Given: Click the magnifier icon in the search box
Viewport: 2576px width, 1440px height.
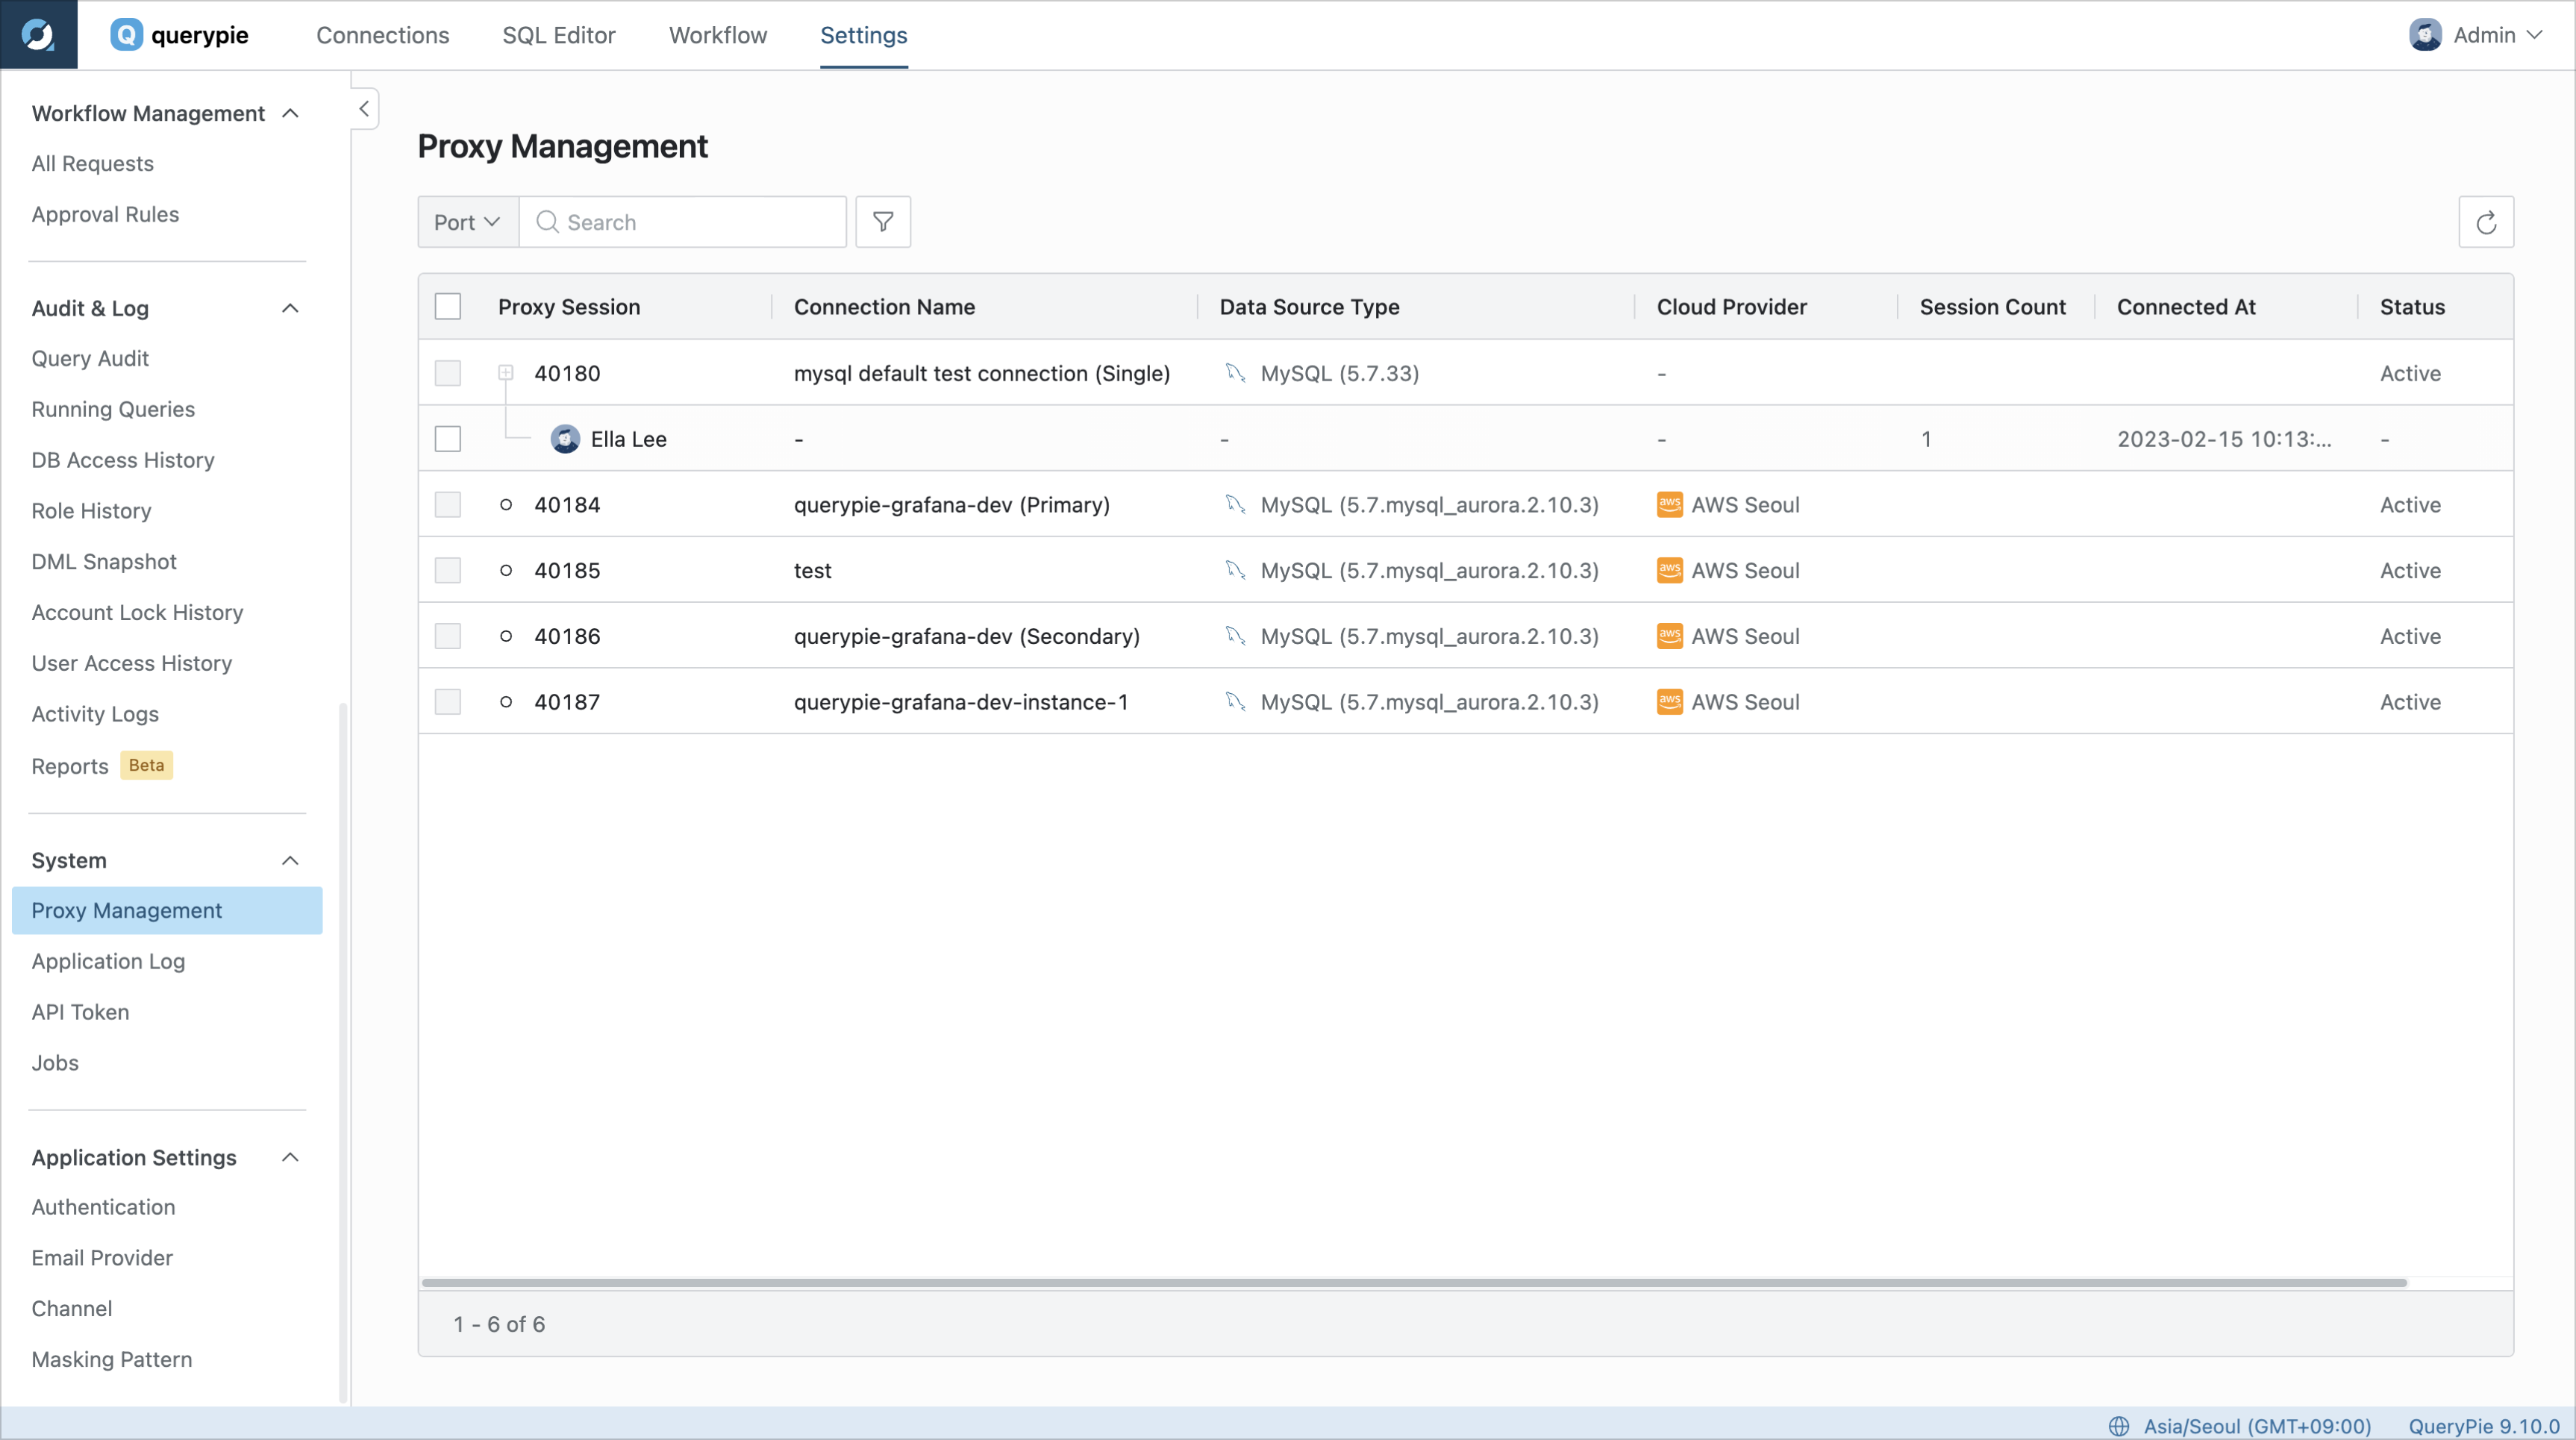Looking at the screenshot, I should pos(547,222).
